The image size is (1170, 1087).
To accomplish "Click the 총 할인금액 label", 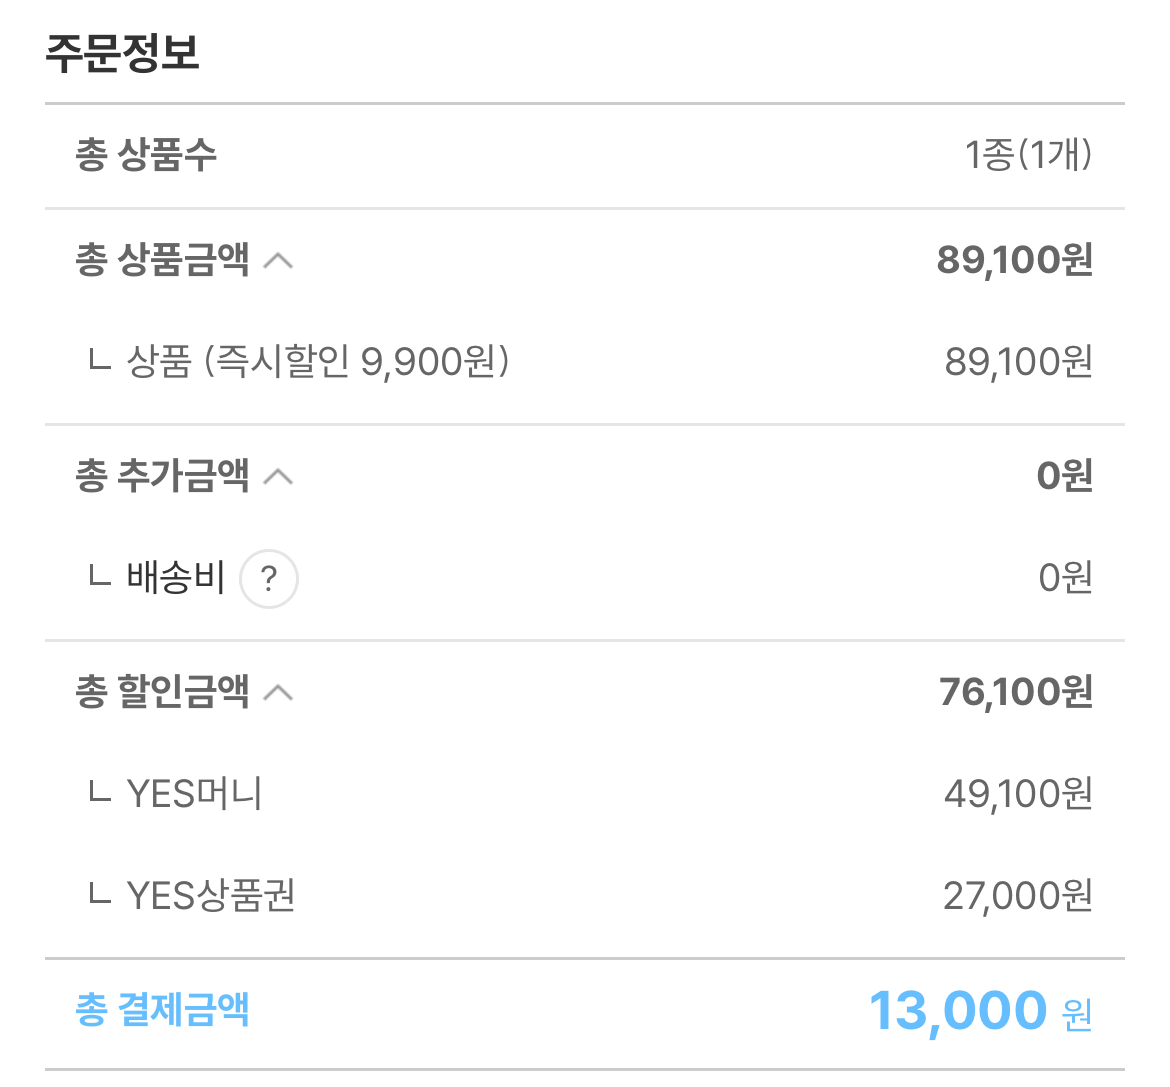I will click(162, 691).
